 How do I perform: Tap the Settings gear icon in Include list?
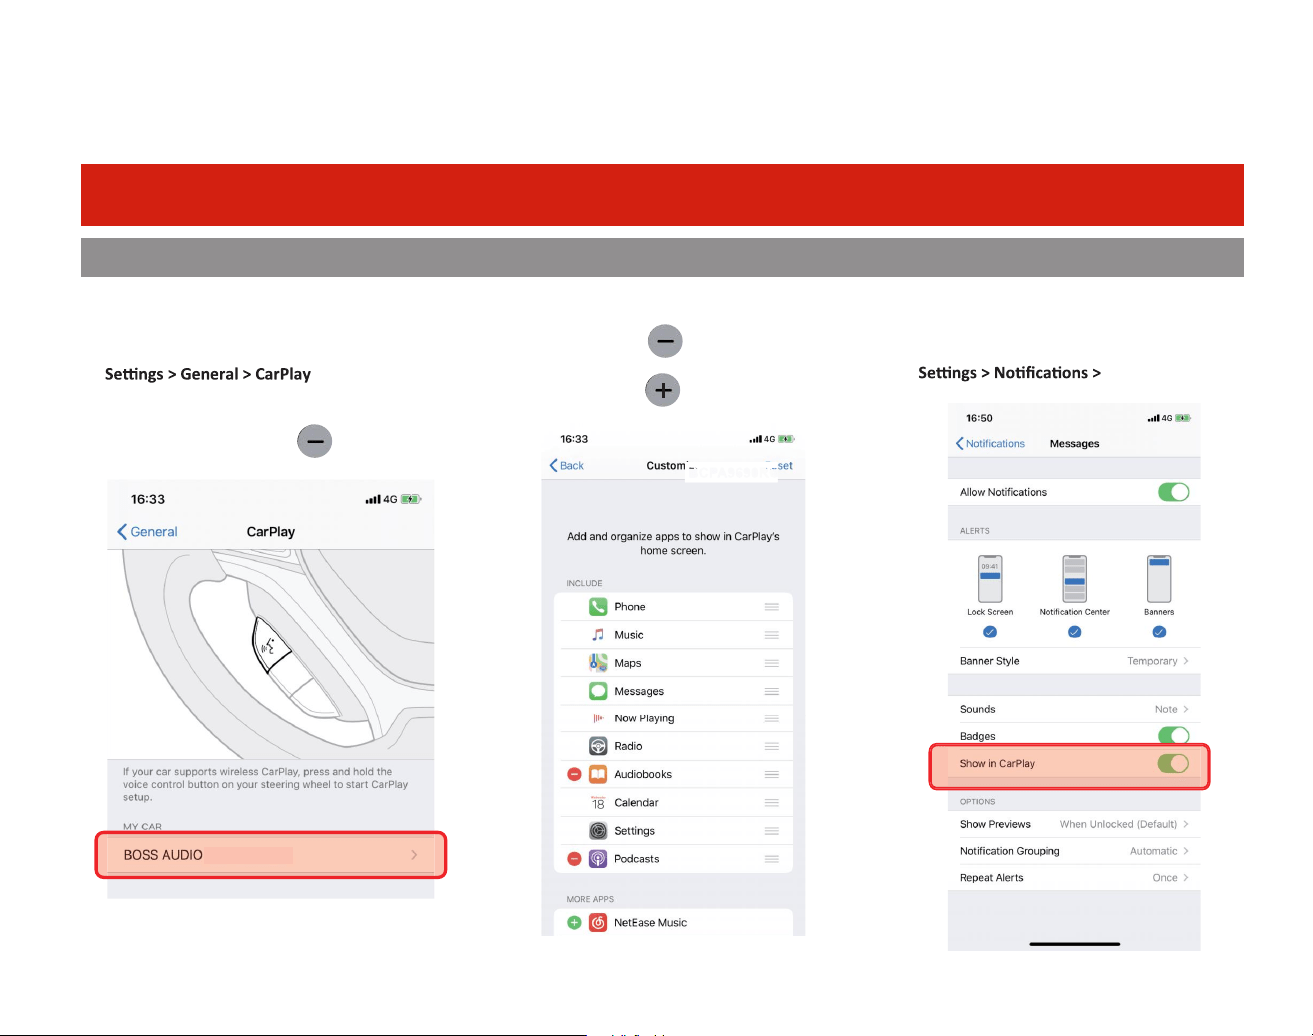click(598, 831)
